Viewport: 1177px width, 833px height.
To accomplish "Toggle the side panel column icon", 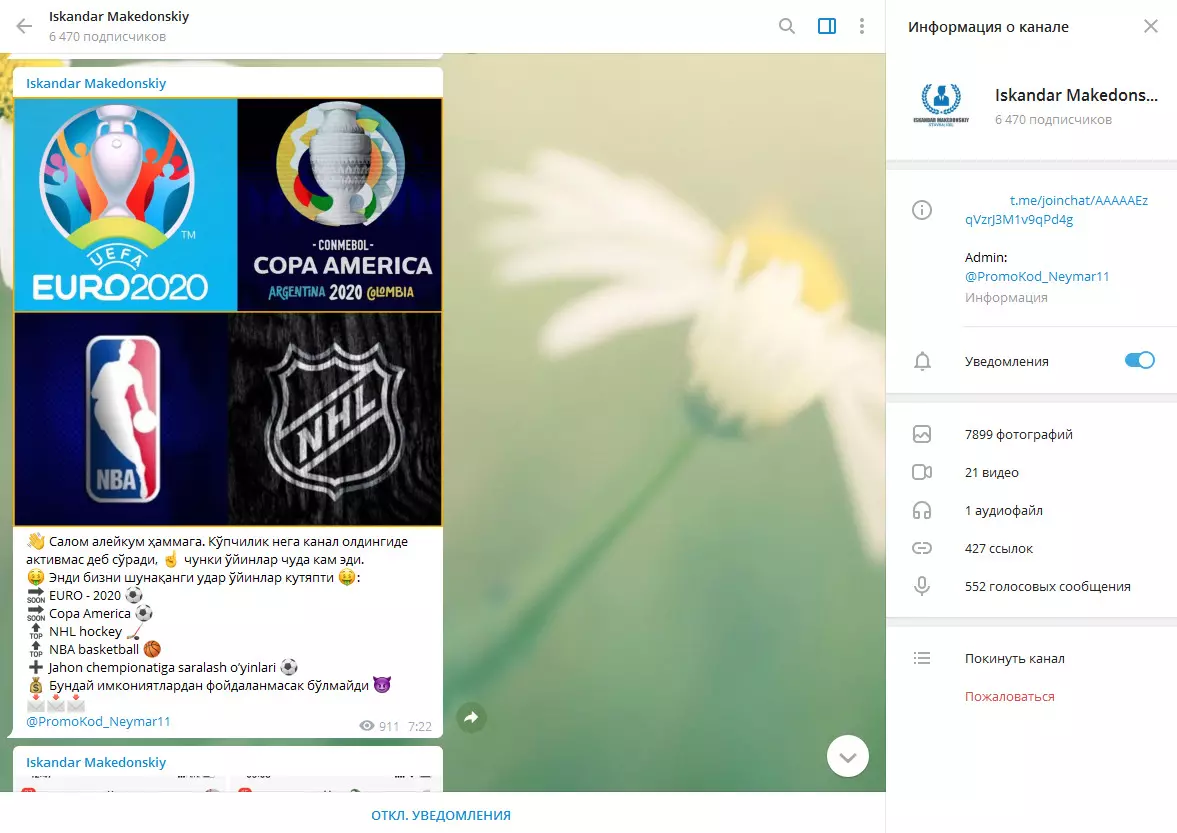I will click(x=826, y=26).
